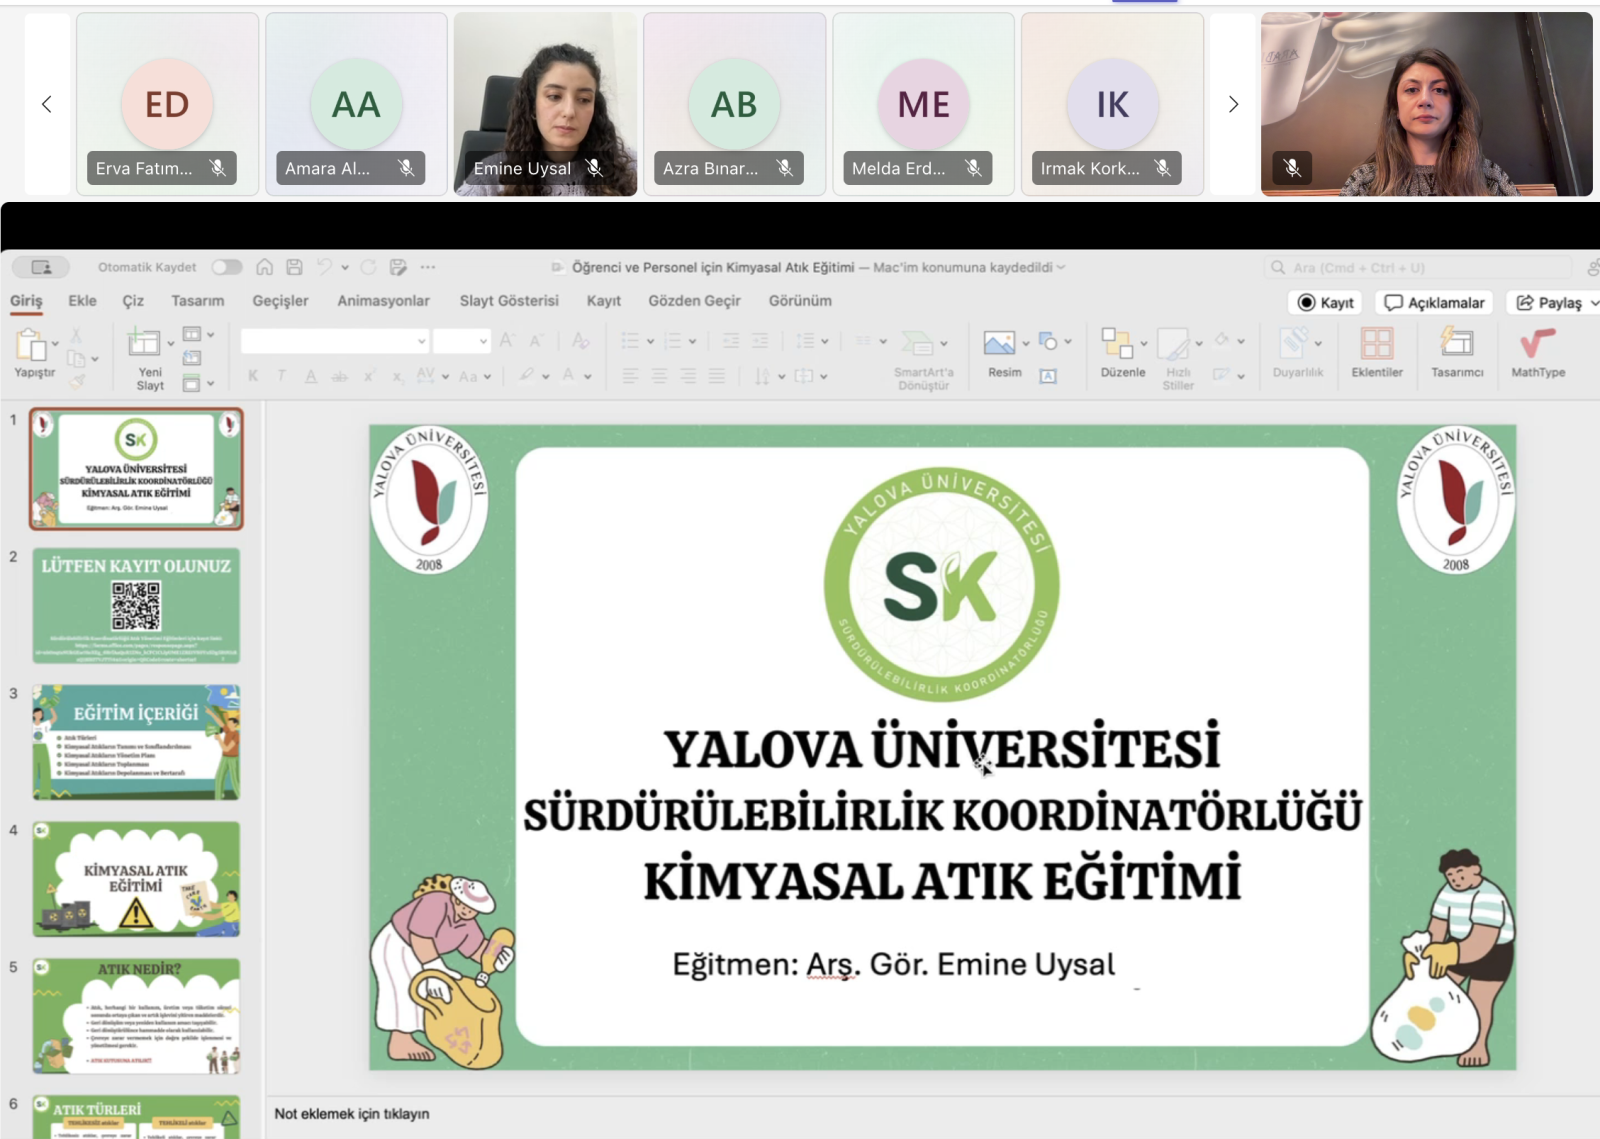1600x1139 pixels.
Task: Add a new slide with Yeni Slayt
Action: point(146,345)
